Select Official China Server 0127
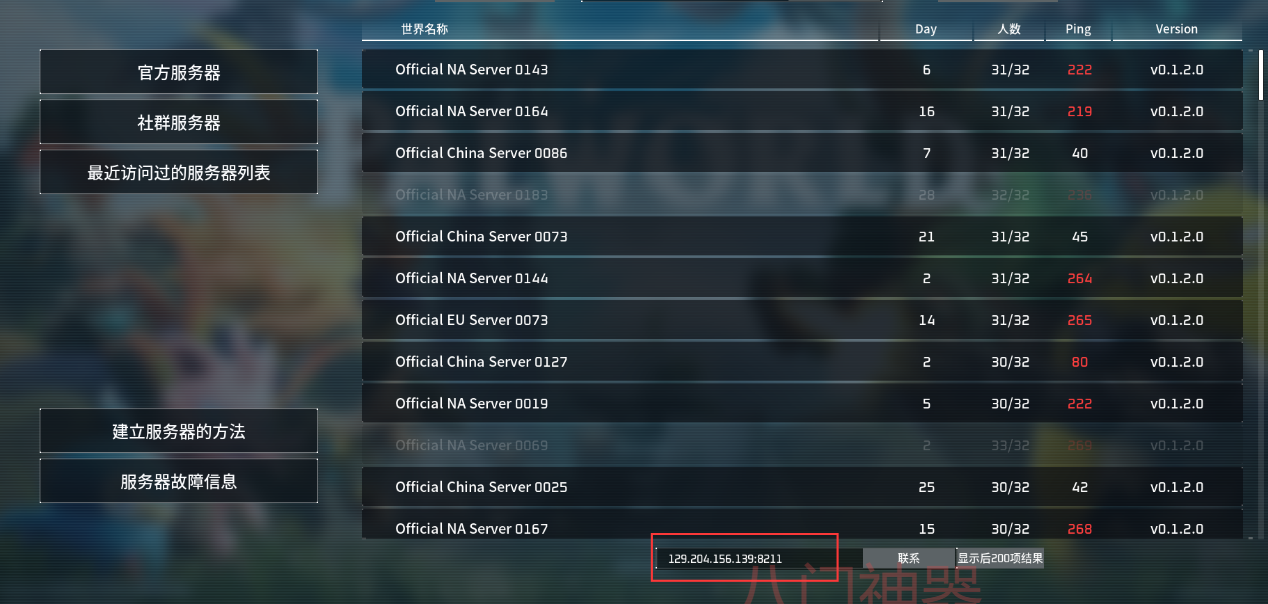The width and height of the screenshot is (1268, 604). (x=802, y=362)
